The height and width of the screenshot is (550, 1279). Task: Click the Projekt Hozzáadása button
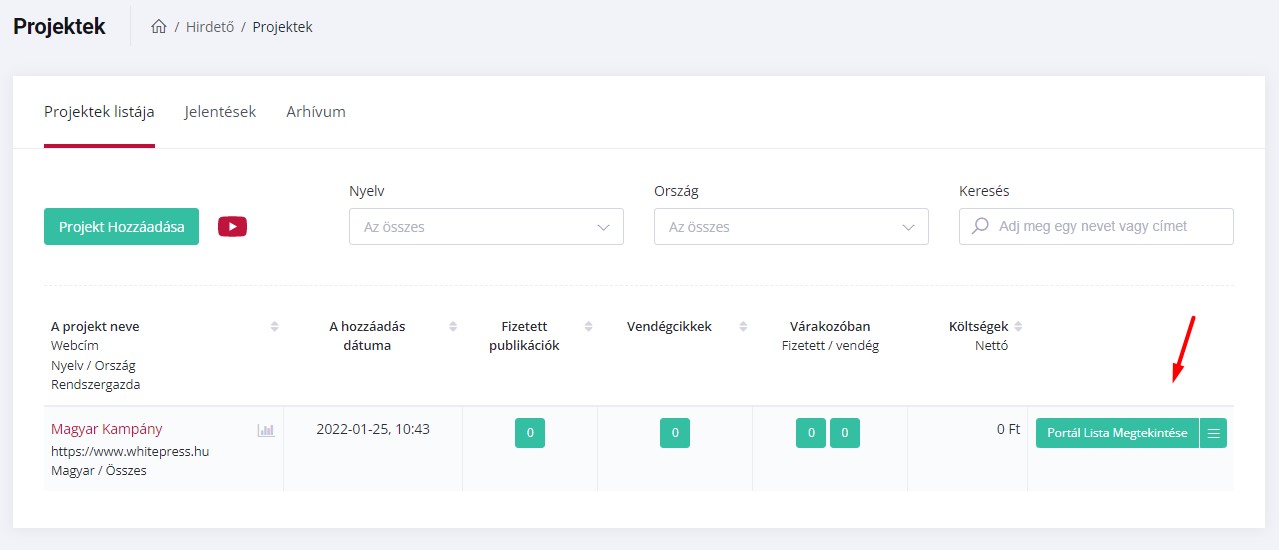(122, 227)
